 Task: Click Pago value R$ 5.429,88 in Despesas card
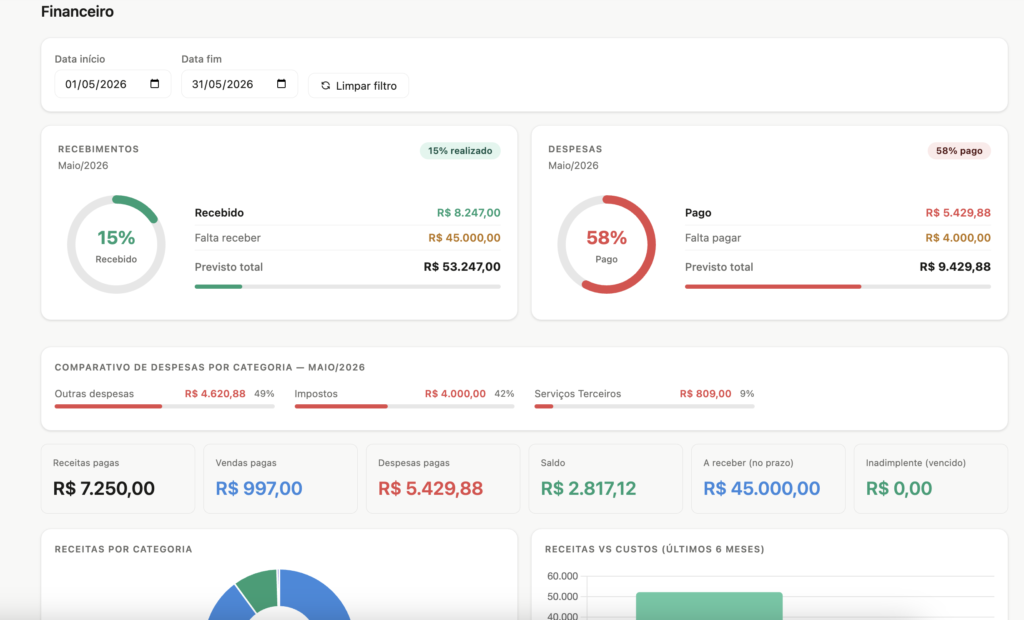pos(957,213)
